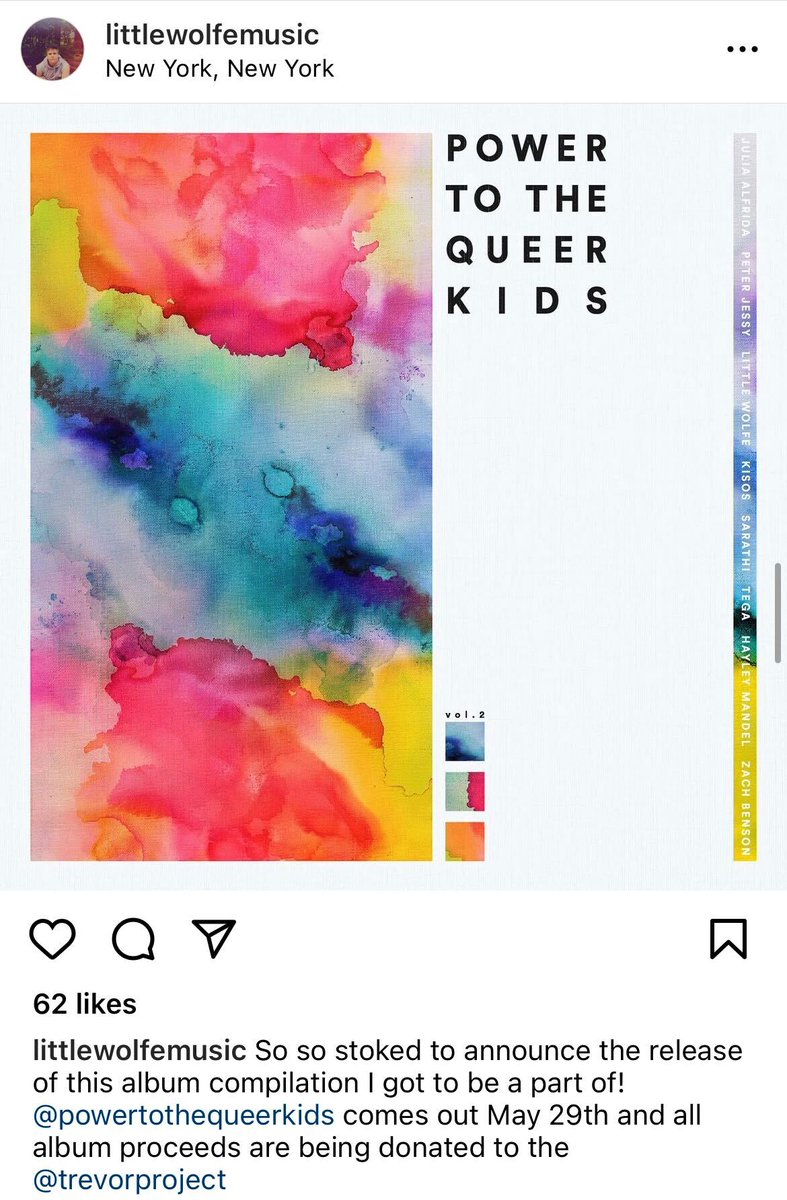Image resolution: width=787 pixels, height=1200 pixels.
Task: Tap Power To The Queer Kids title
Action: (x=527, y=225)
